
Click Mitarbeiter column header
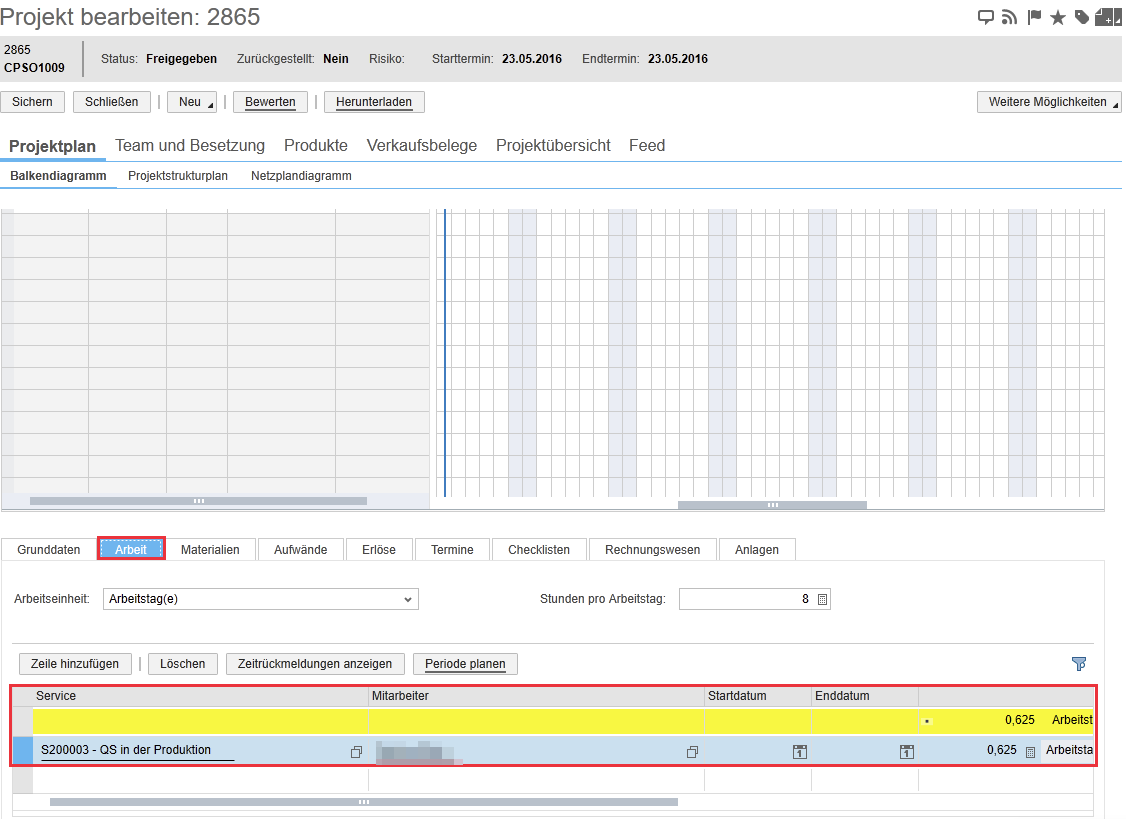pos(536,696)
